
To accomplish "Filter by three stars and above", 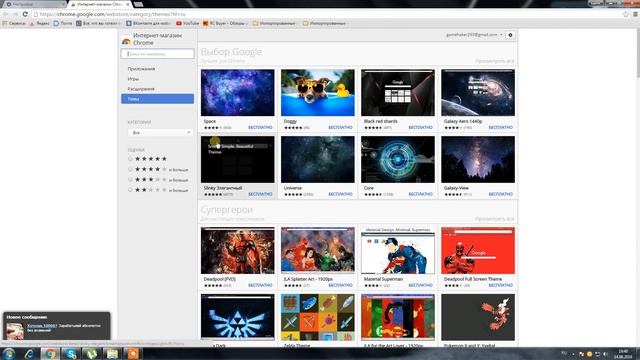I will click(130, 179).
